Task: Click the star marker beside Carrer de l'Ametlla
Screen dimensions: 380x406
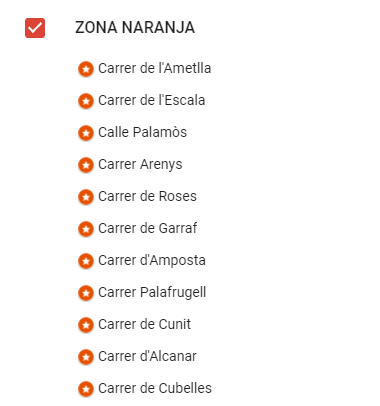Action: click(x=86, y=69)
